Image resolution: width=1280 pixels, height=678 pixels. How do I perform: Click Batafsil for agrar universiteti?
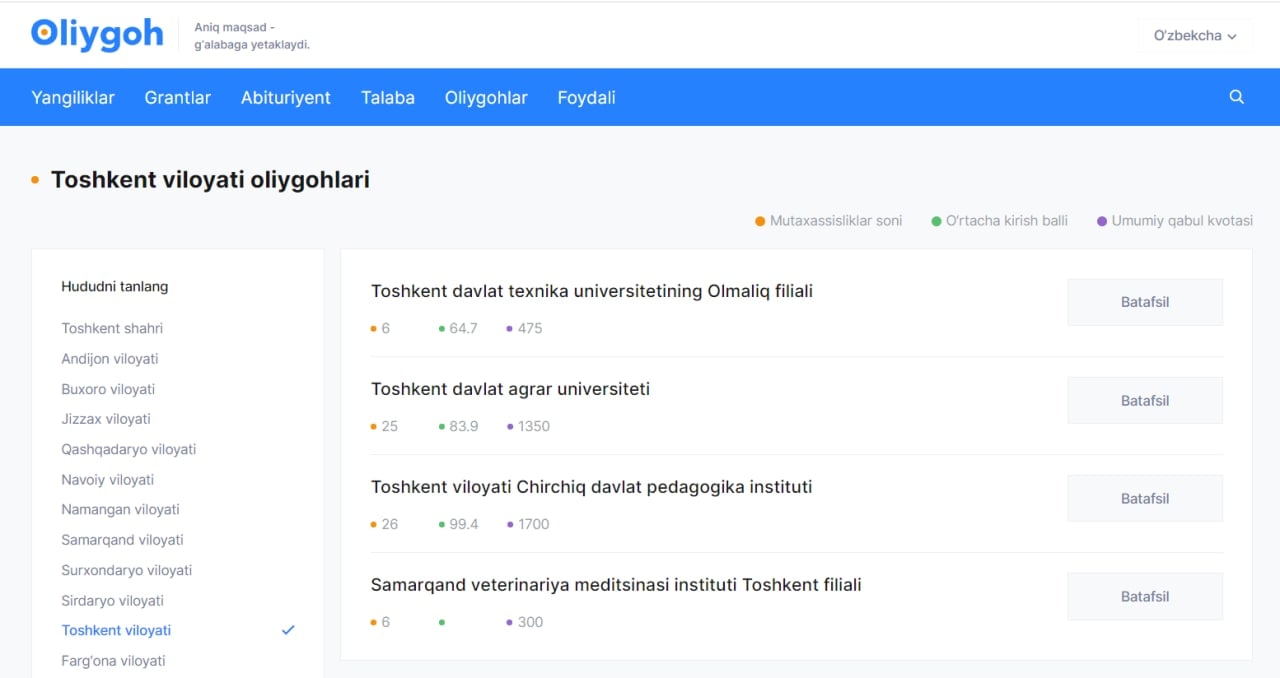click(x=1145, y=400)
